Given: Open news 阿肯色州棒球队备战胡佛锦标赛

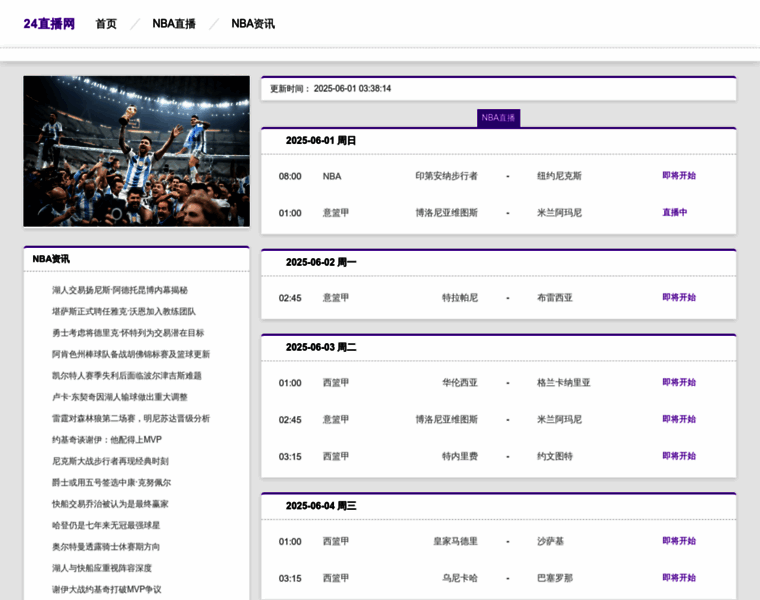Looking at the screenshot, I should point(131,354).
